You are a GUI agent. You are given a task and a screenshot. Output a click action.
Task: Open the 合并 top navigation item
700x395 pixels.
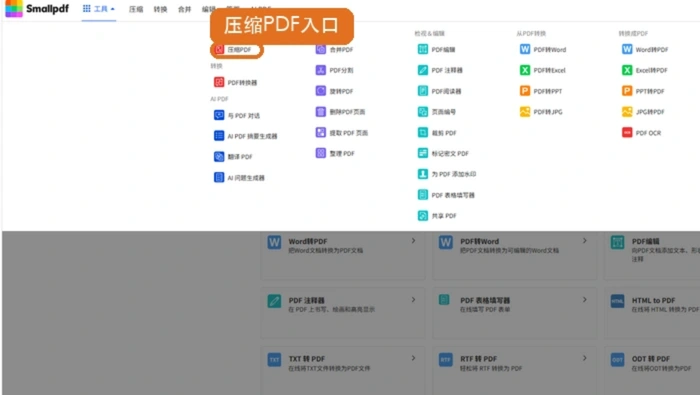pyautogui.click(x=184, y=9)
